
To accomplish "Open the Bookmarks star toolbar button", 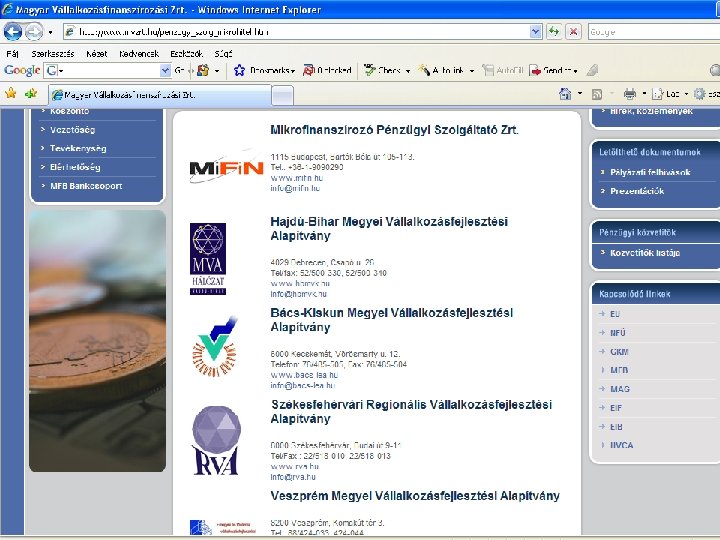I will tap(264, 70).
